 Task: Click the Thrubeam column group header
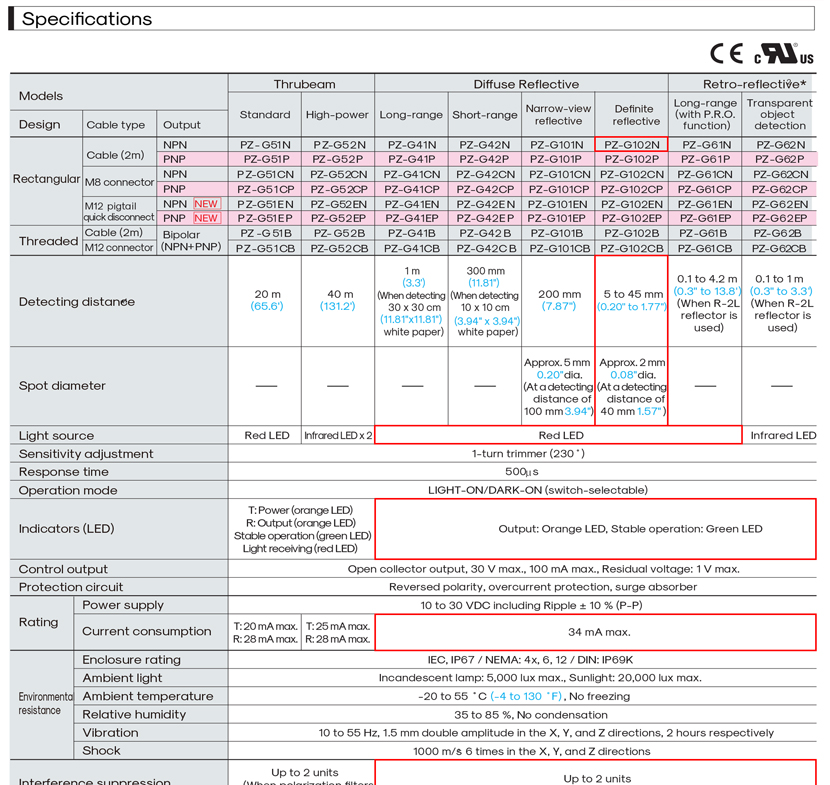coord(304,84)
